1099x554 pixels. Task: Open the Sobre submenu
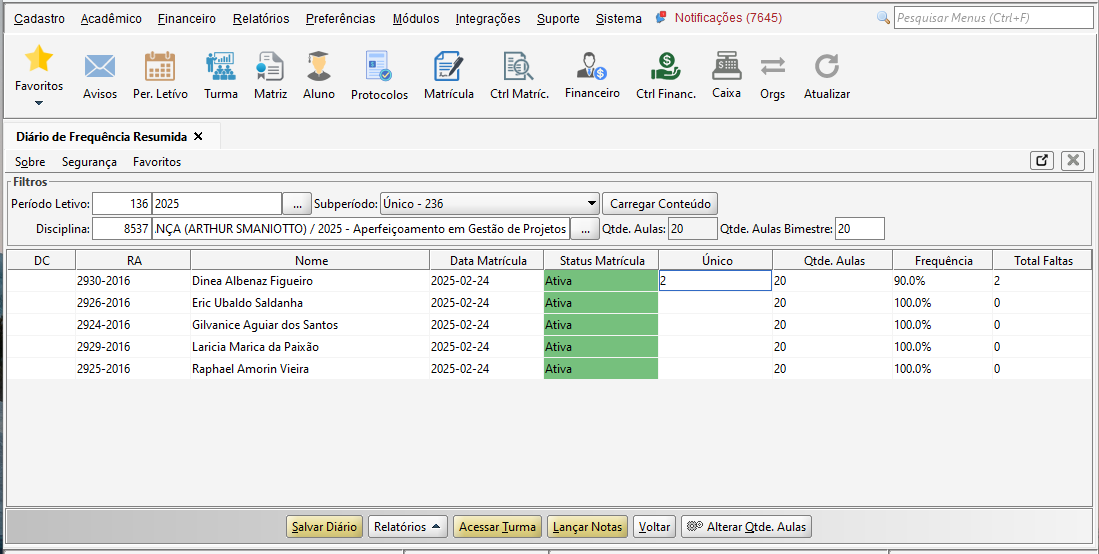tap(30, 162)
